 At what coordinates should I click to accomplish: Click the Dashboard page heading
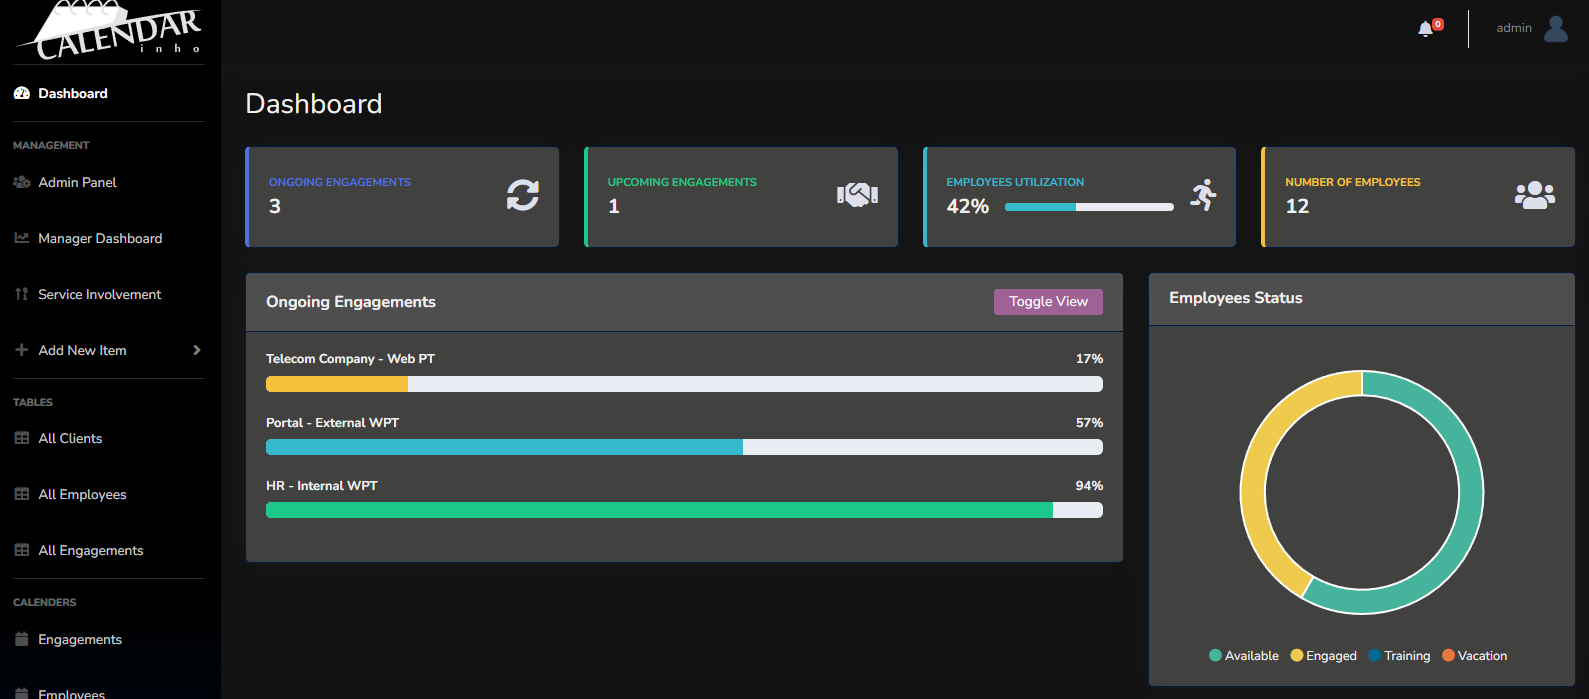pyautogui.click(x=314, y=104)
